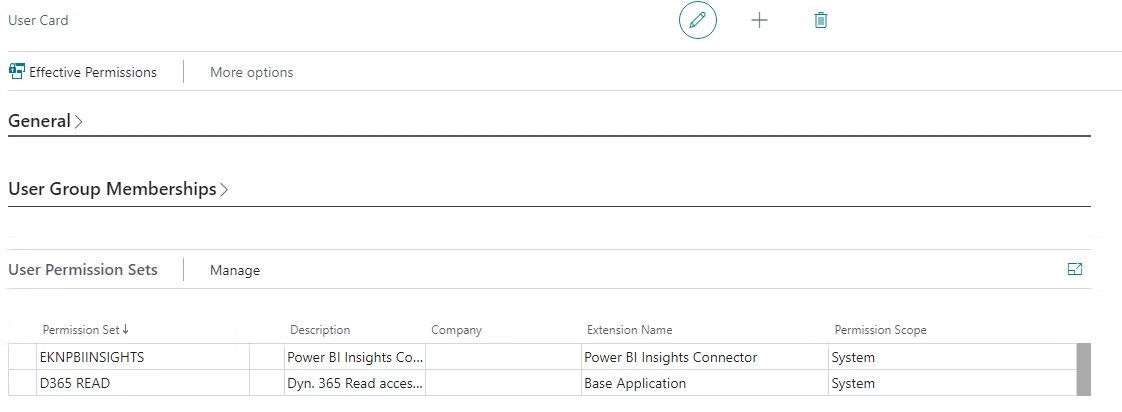Click the plus icon to add new user
The width and height of the screenshot is (1122, 412).
pyautogui.click(x=759, y=20)
